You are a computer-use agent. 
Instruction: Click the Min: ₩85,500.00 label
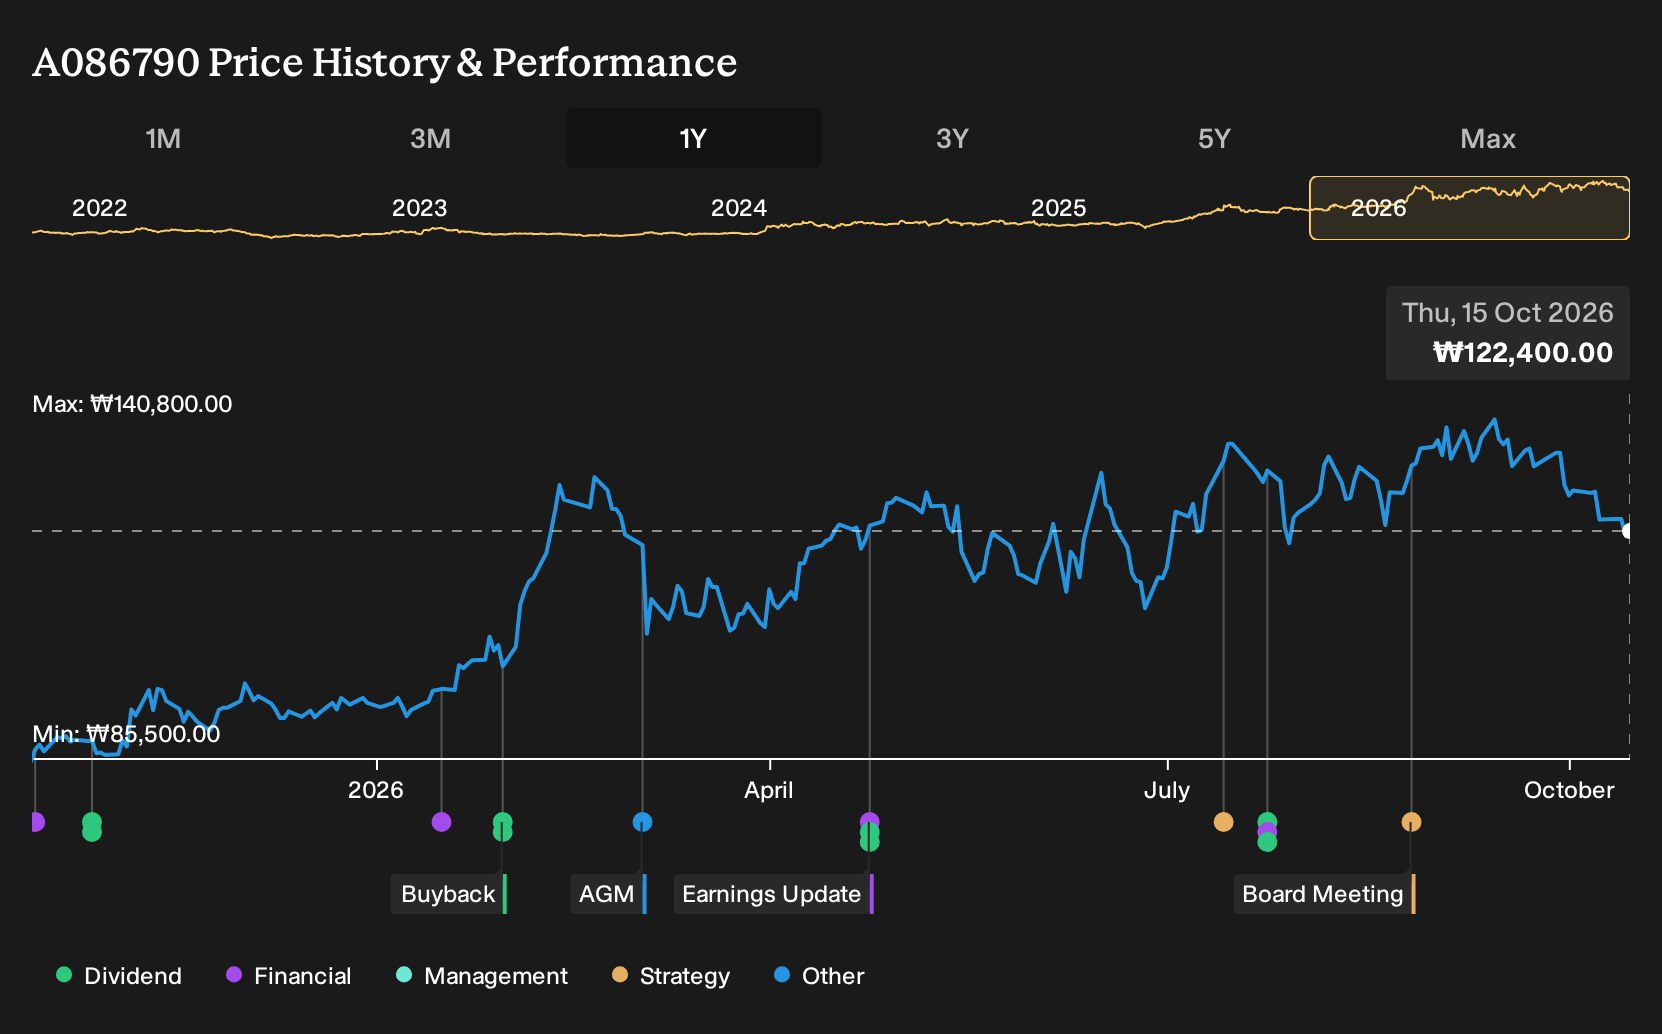(x=126, y=734)
